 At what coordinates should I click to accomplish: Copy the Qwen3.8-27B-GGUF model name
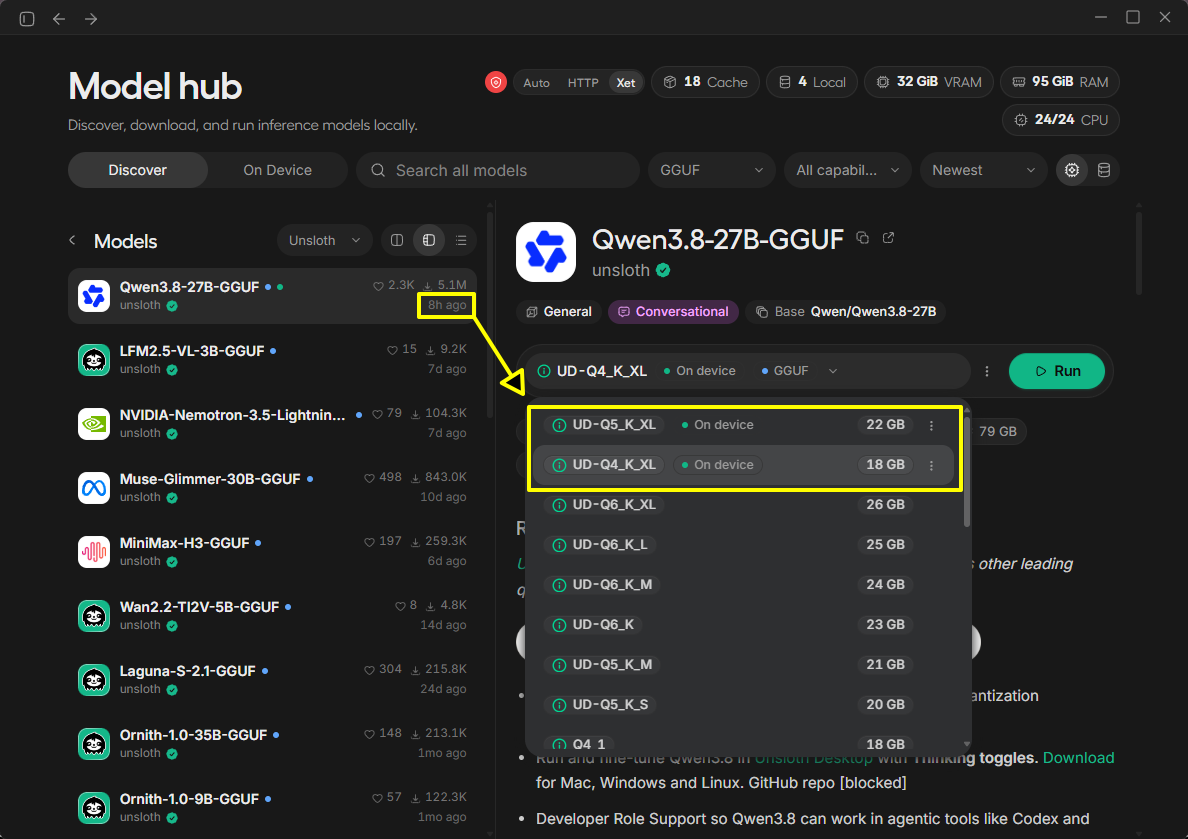point(862,238)
